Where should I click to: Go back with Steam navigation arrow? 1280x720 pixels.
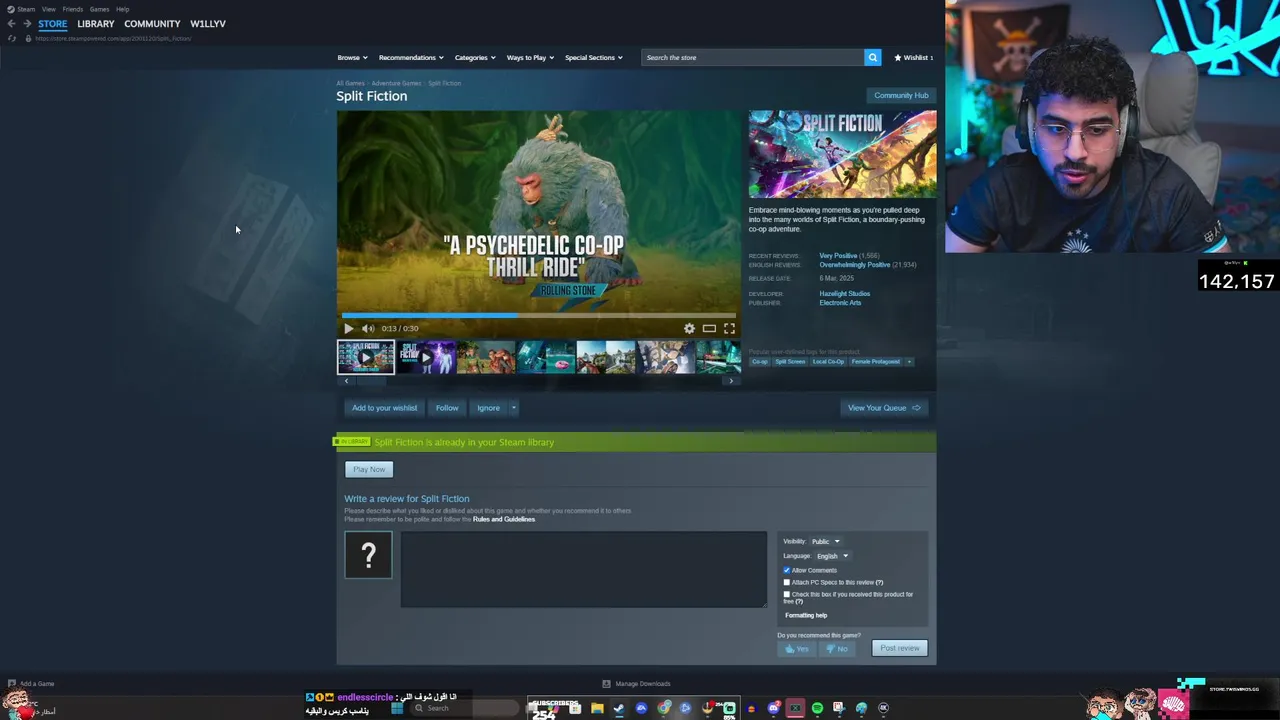click(x=11, y=24)
